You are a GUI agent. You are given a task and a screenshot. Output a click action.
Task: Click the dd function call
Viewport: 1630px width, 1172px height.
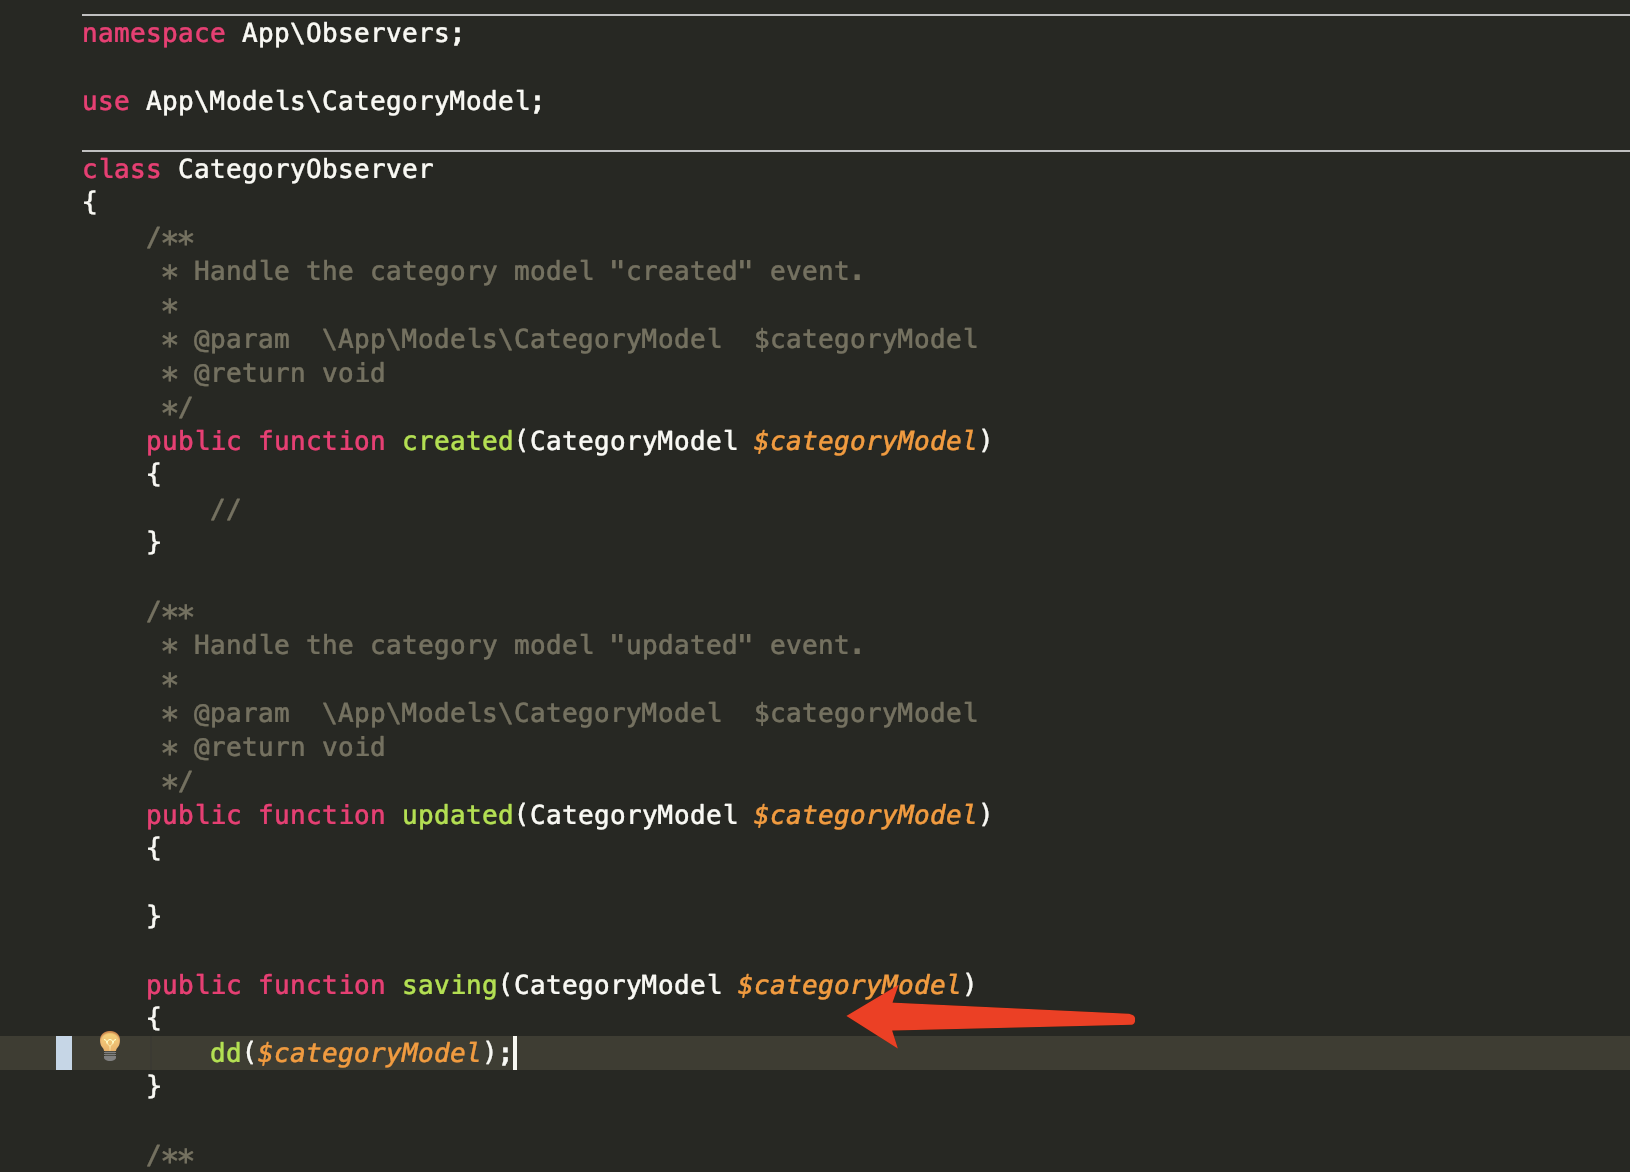pyautogui.click(x=224, y=1052)
